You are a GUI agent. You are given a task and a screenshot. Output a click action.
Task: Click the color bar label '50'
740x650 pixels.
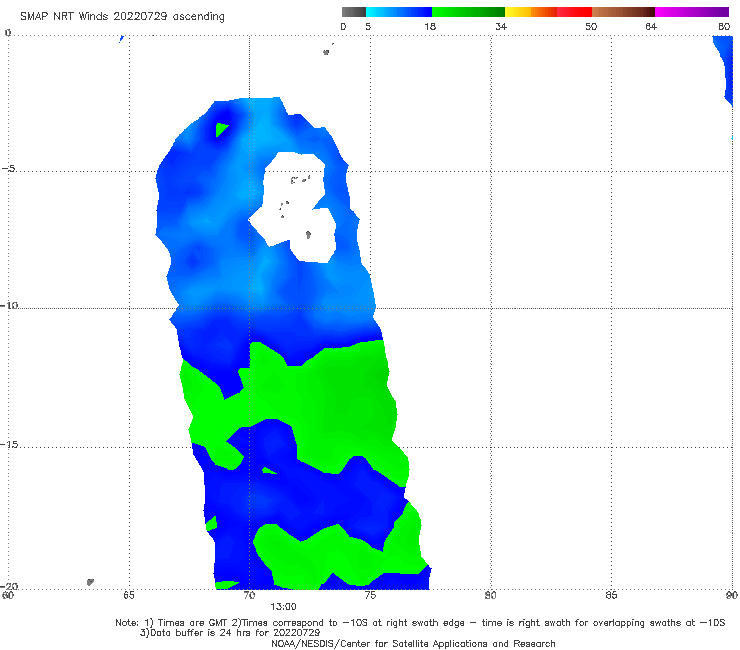(x=591, y=26)
